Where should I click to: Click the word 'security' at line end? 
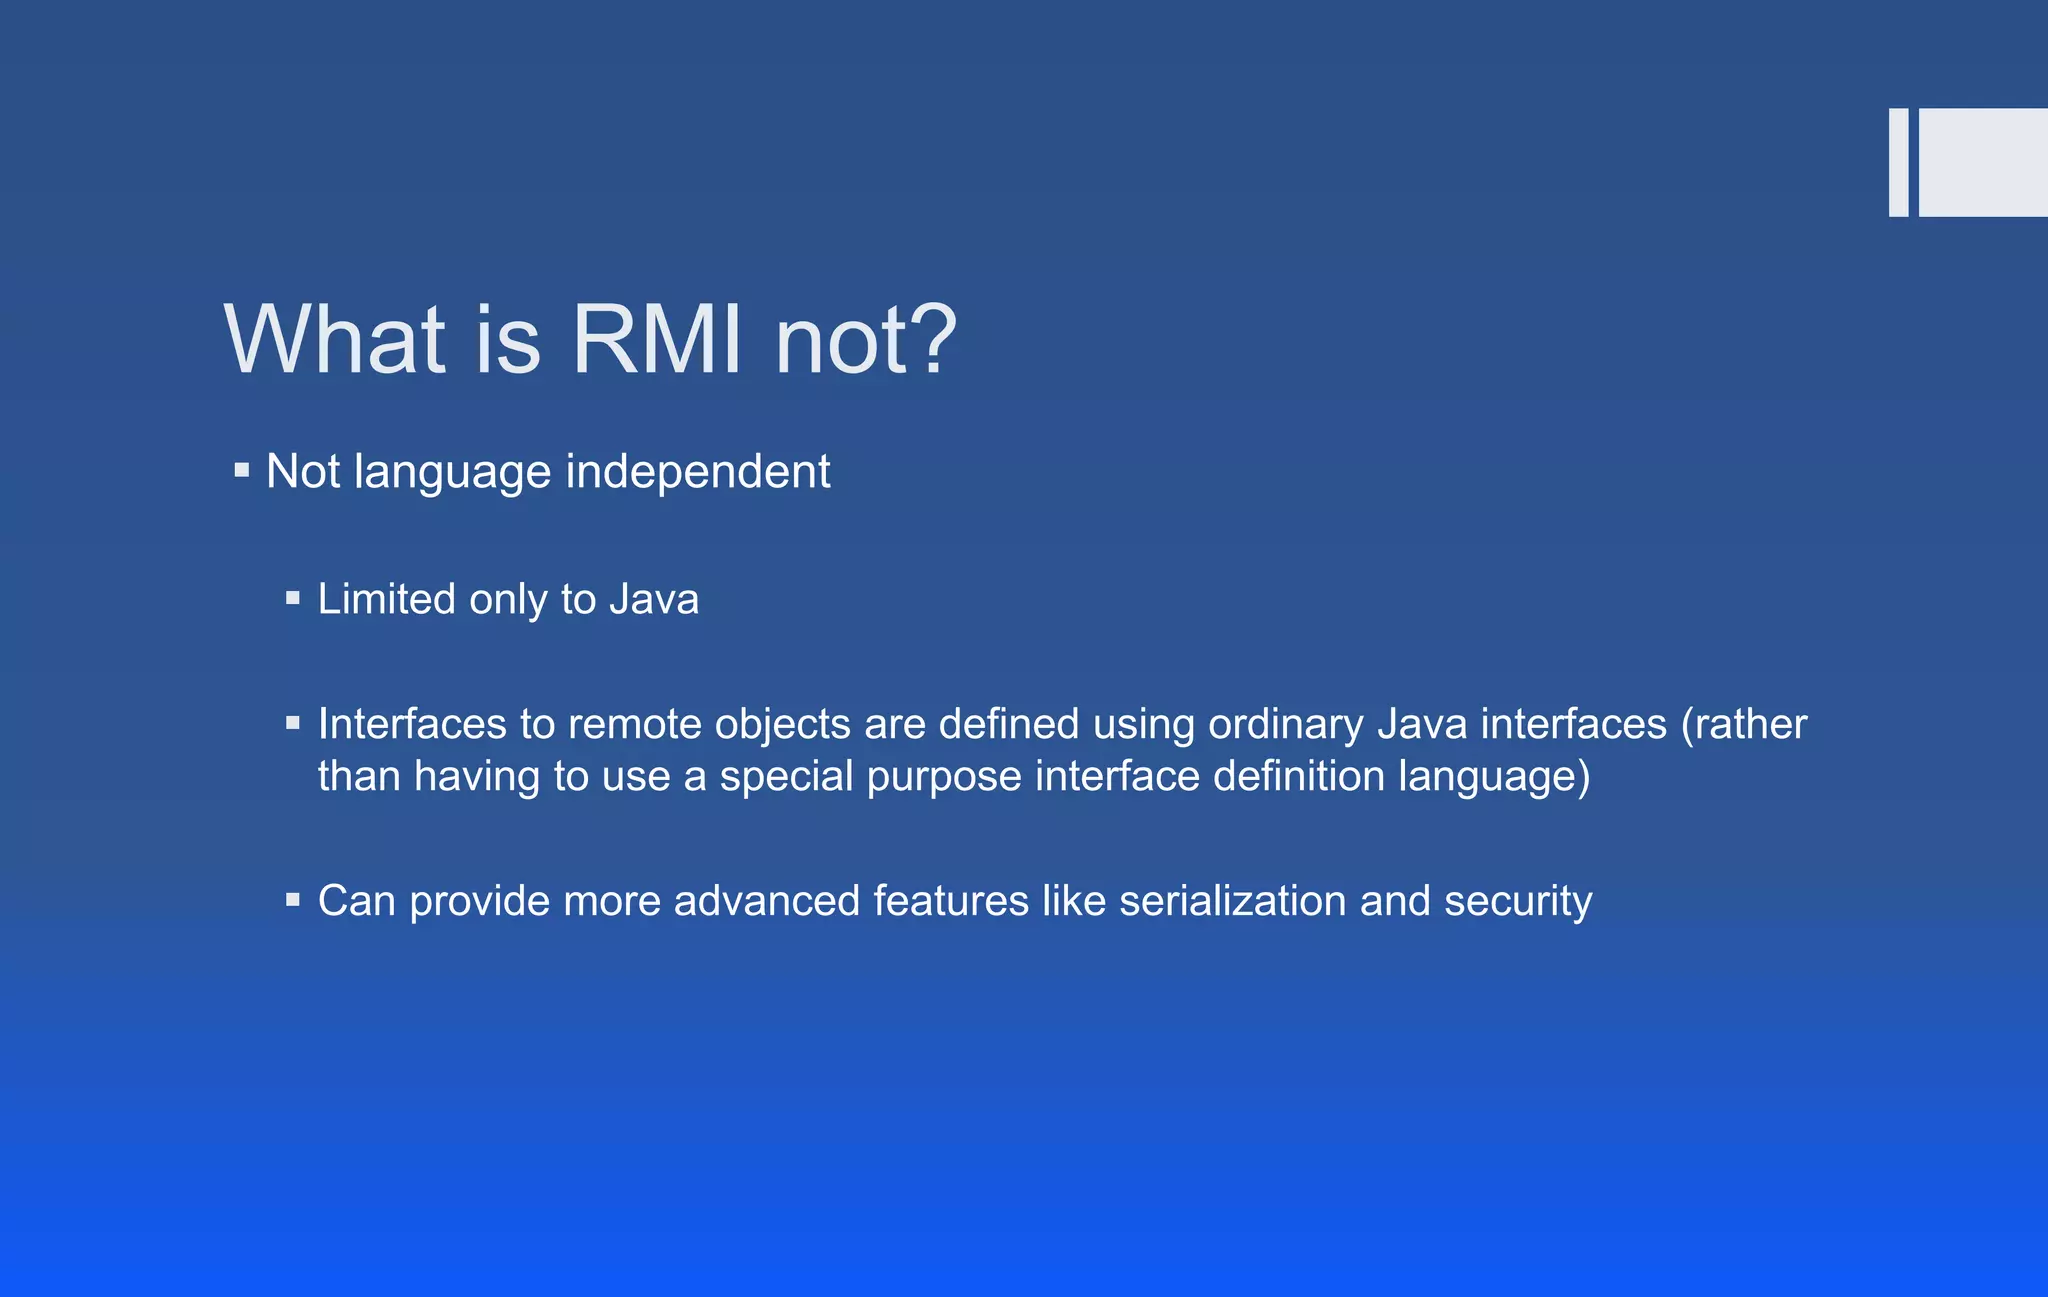pyautogui.click(x=1517, y=901)
